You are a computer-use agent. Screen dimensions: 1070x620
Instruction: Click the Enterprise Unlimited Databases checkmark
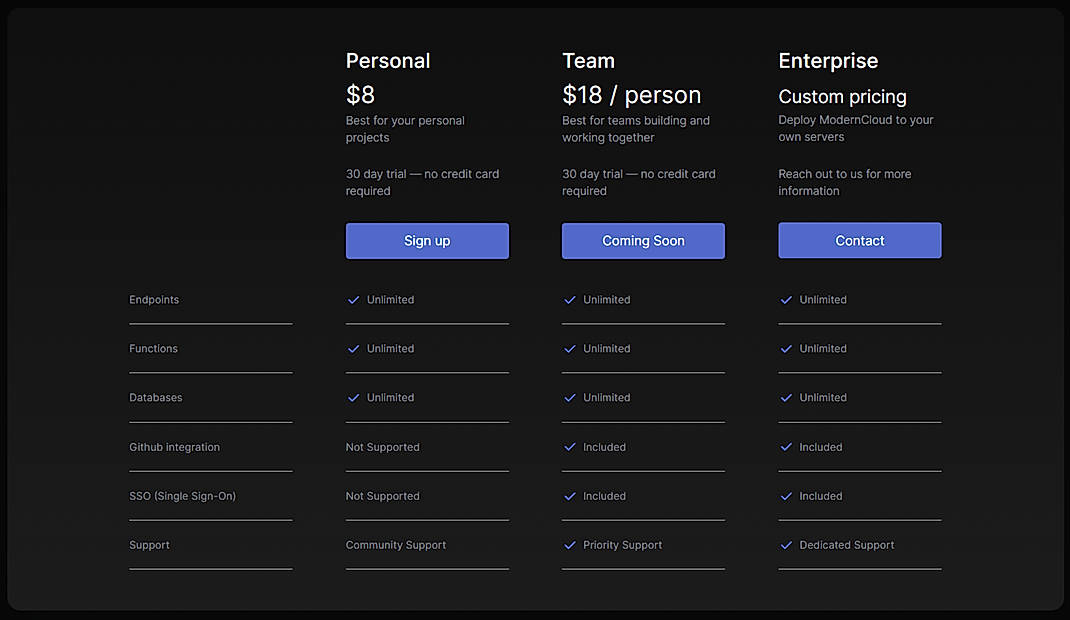click(x=786, y=397)
